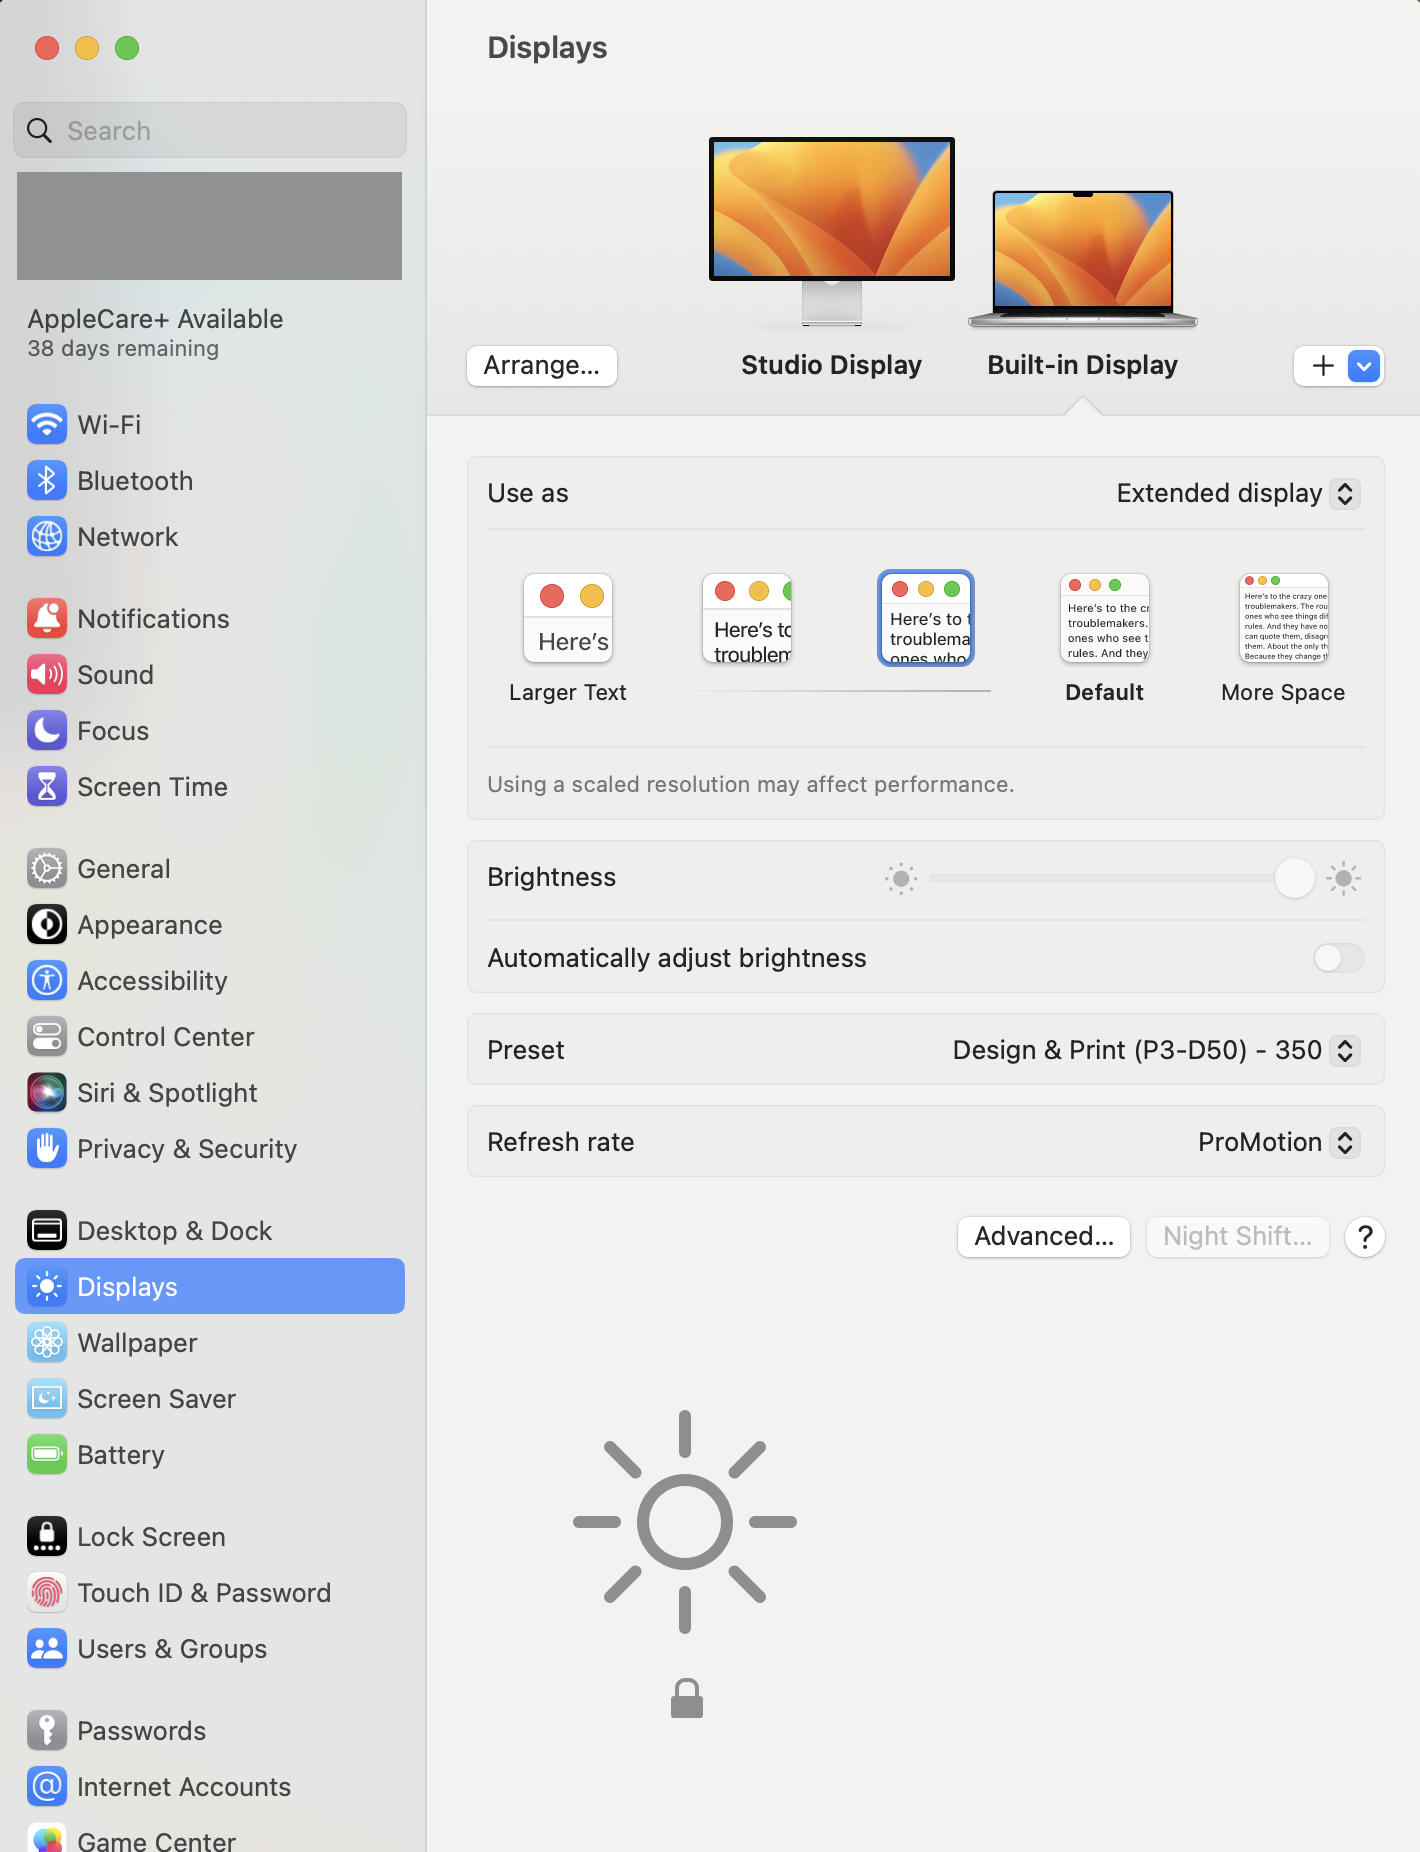The image size is (1420, 1852).
Task: Close the System Settings window
Action: click(47, 48)
